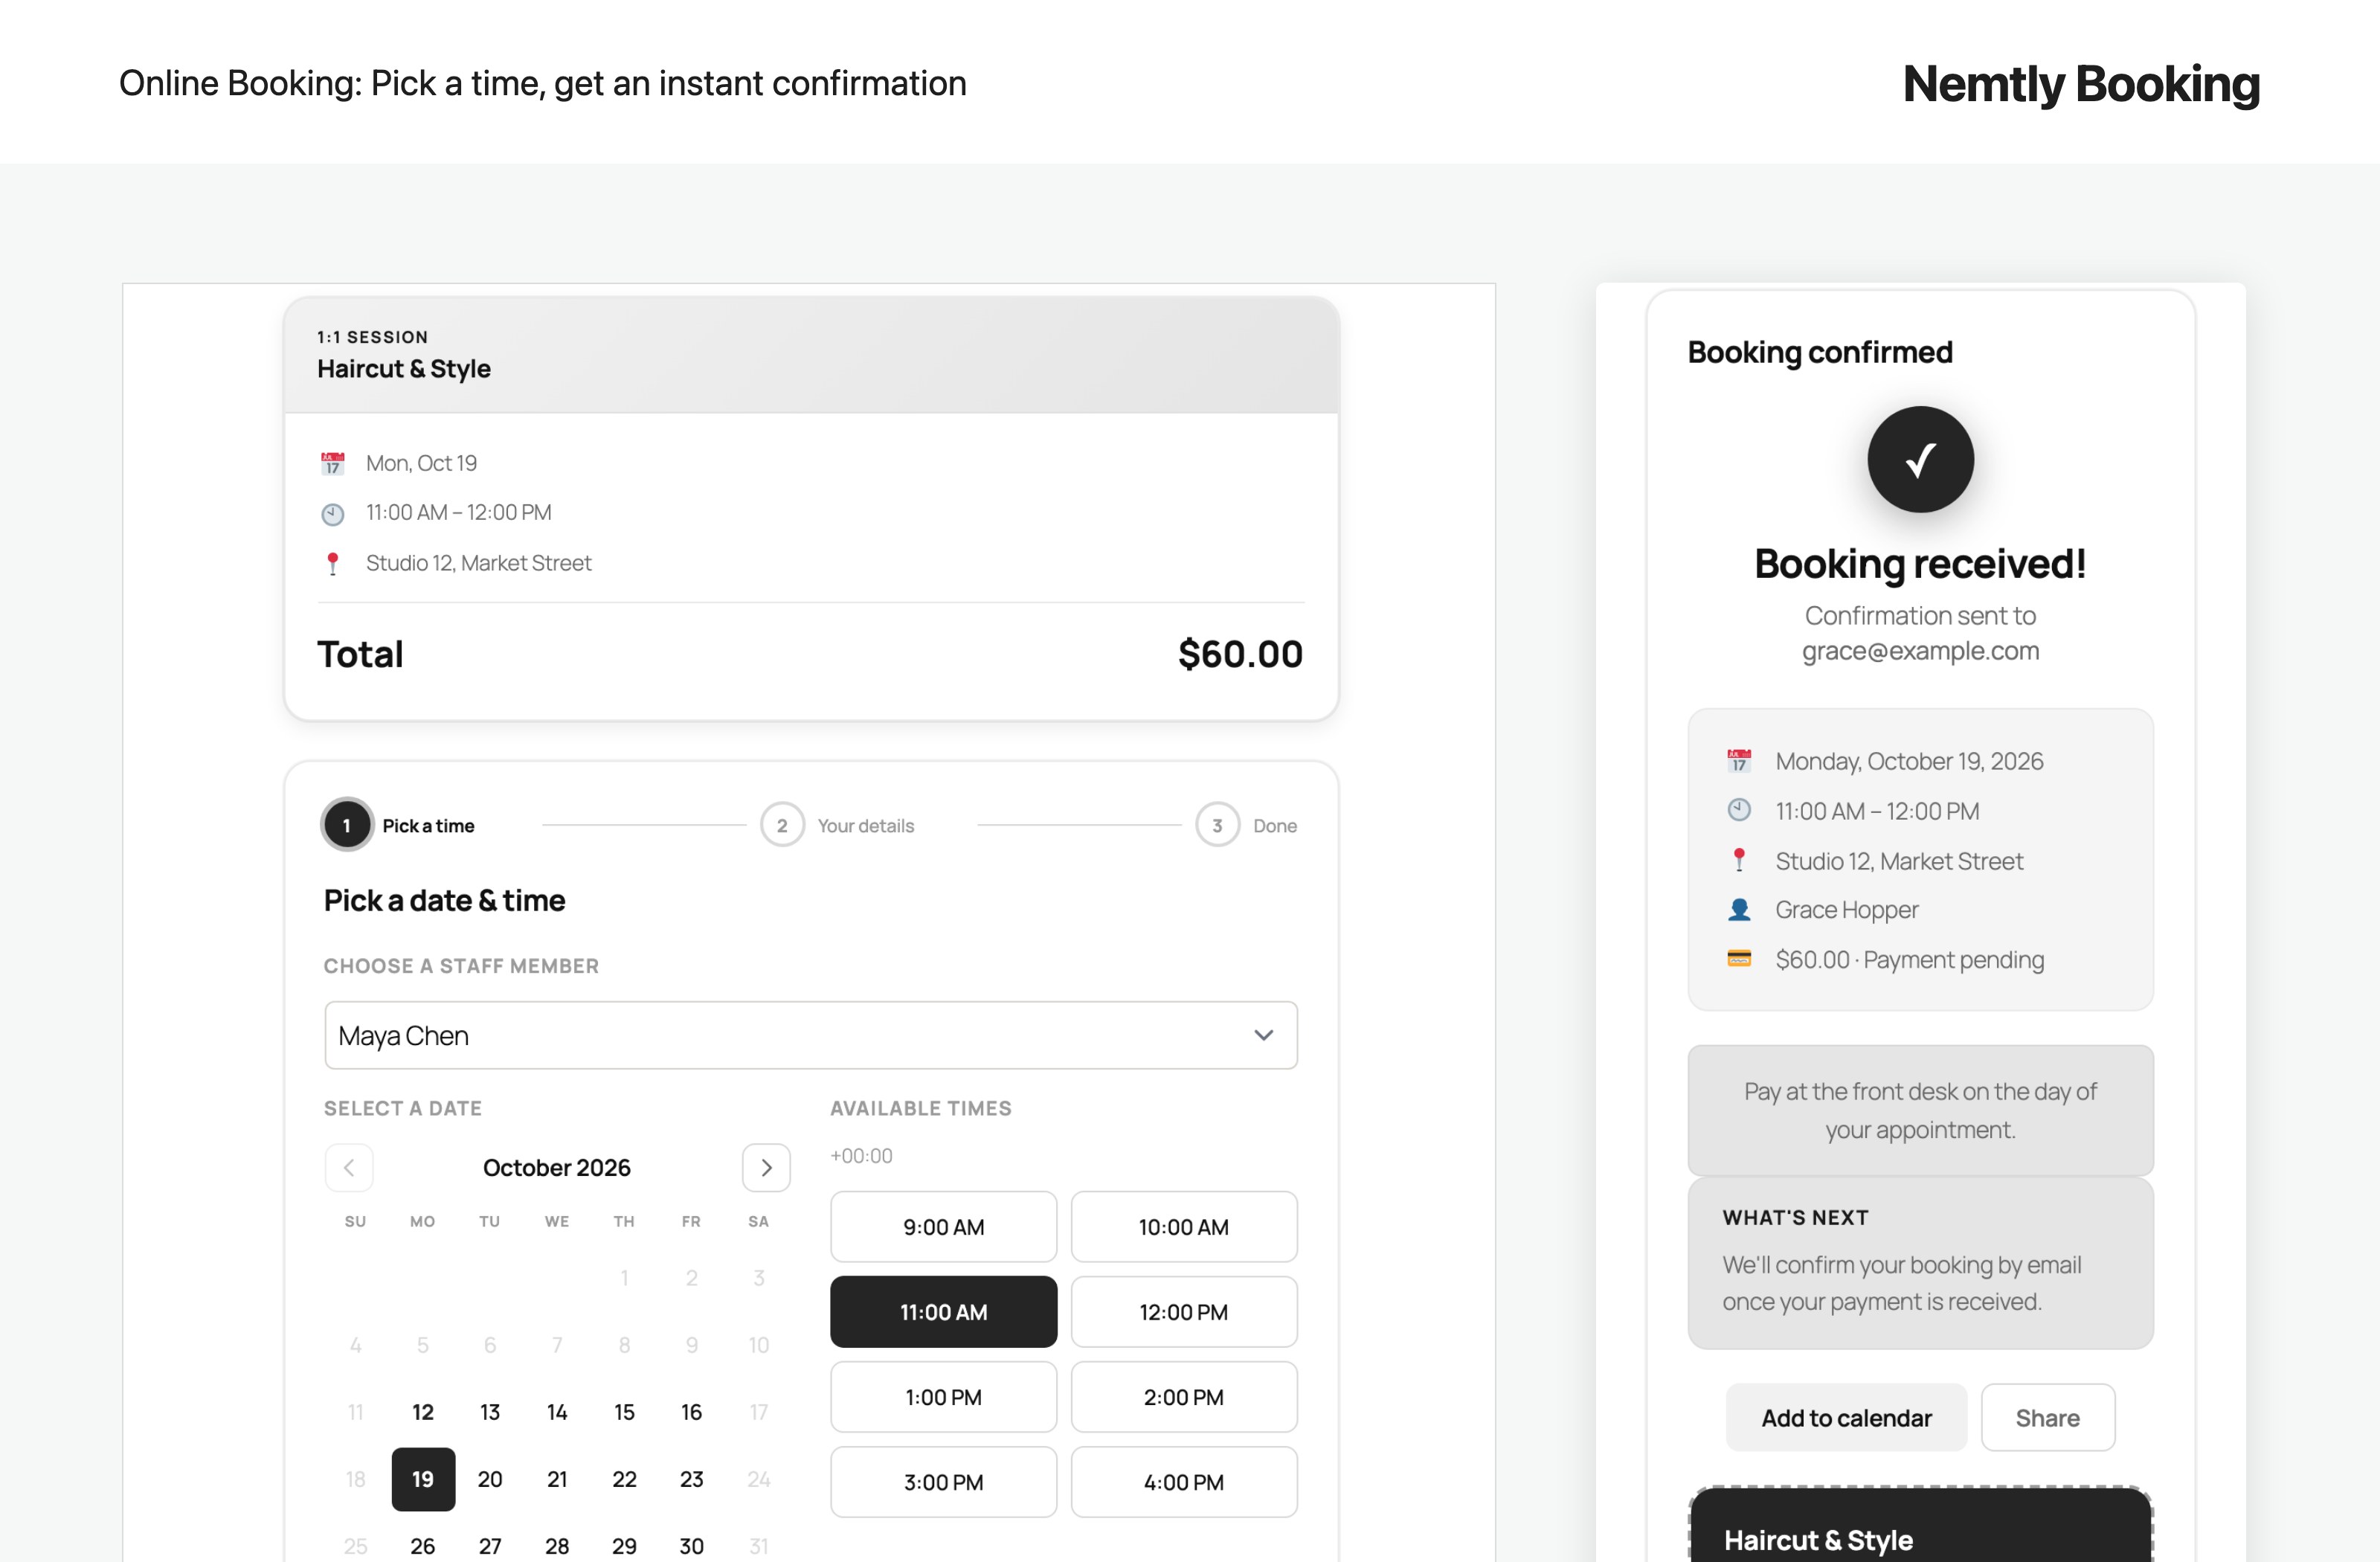Choose the 1:00 PM time slot
Screen dimensions: 2380x1562
[x=943, y=1397]
